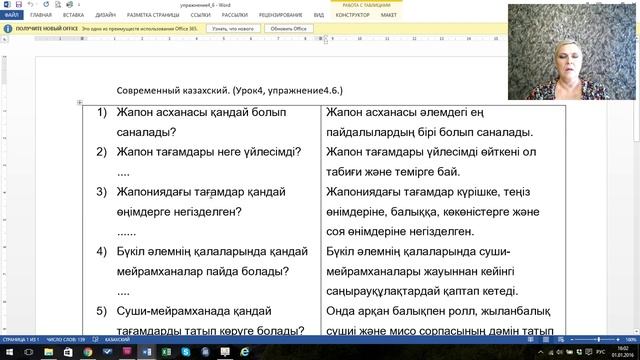Viewport: 640px width, 360px height.
Task: Open the РАССЫЛКИ ribbon tab
Action: (235, 15)
